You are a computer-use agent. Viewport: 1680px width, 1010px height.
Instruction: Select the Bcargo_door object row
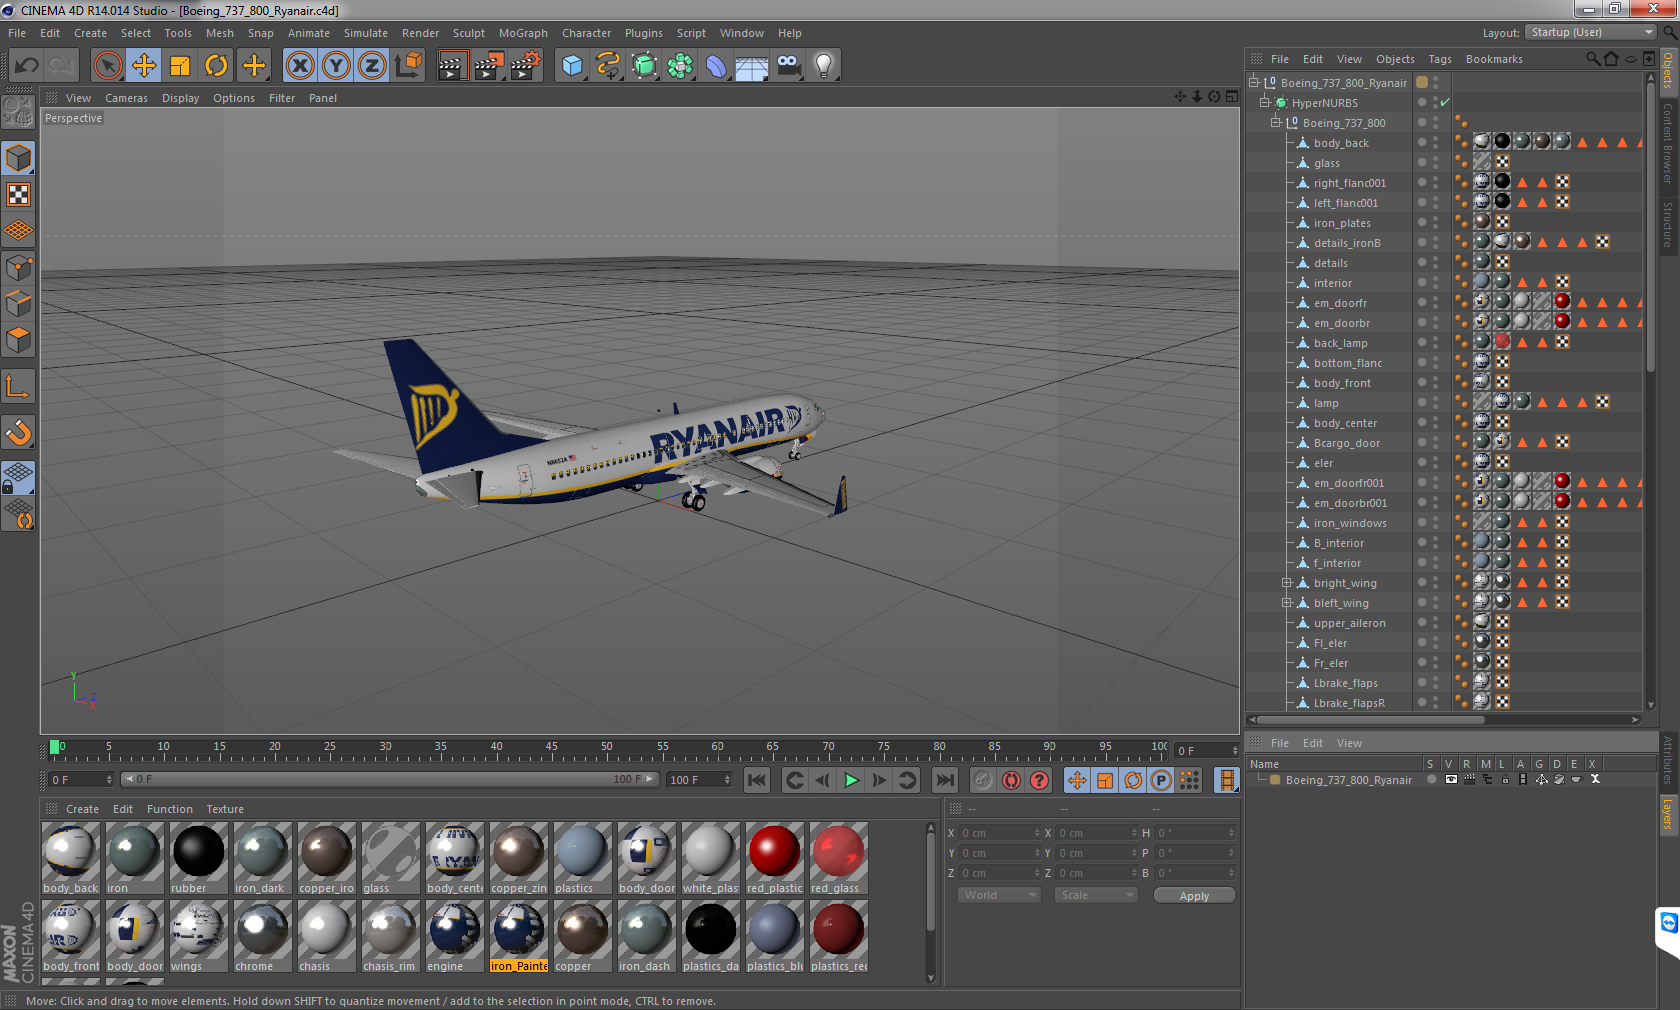point(1346,442)
